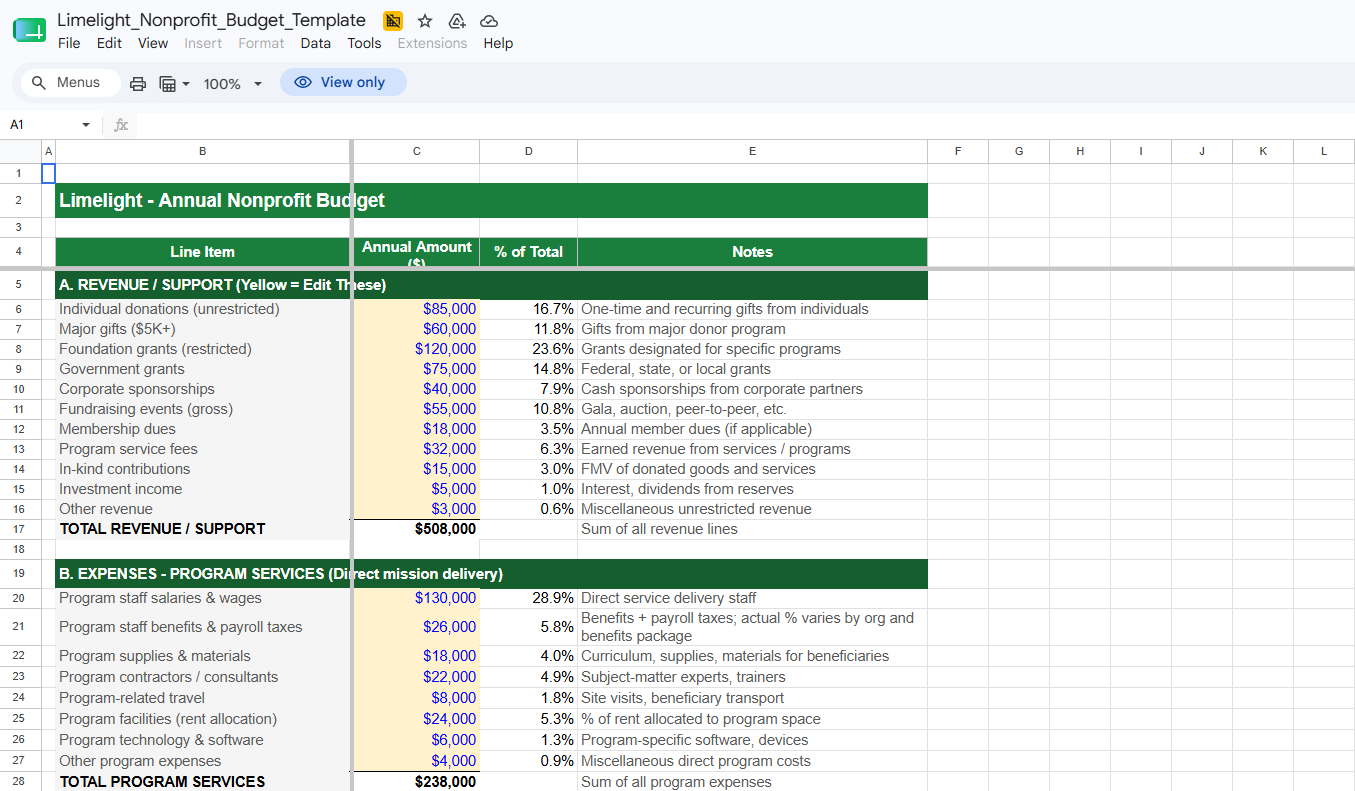Click 'B. EXPENSES - PROGRAM SERVICES' section row
Screen dimensions: 1355x791
click(491, 574)
